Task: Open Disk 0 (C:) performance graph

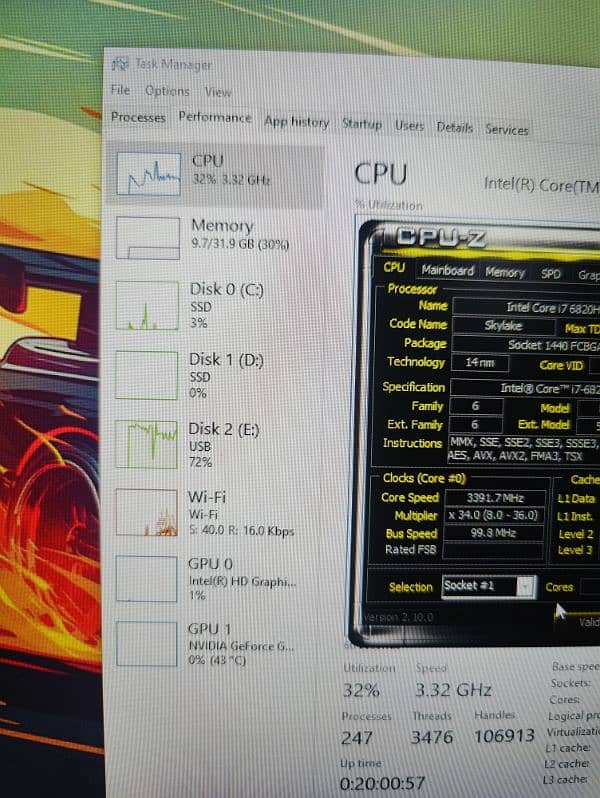Action: (x=146, y=305)
